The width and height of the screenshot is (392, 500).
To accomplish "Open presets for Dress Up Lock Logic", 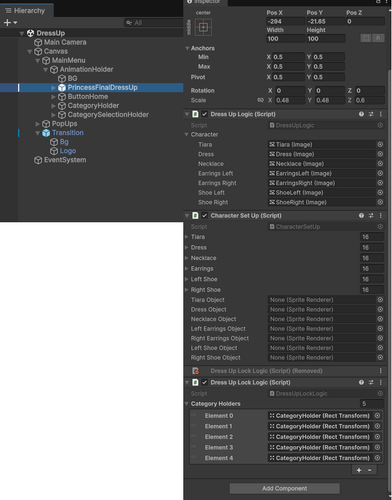I will tap(371, 382).
